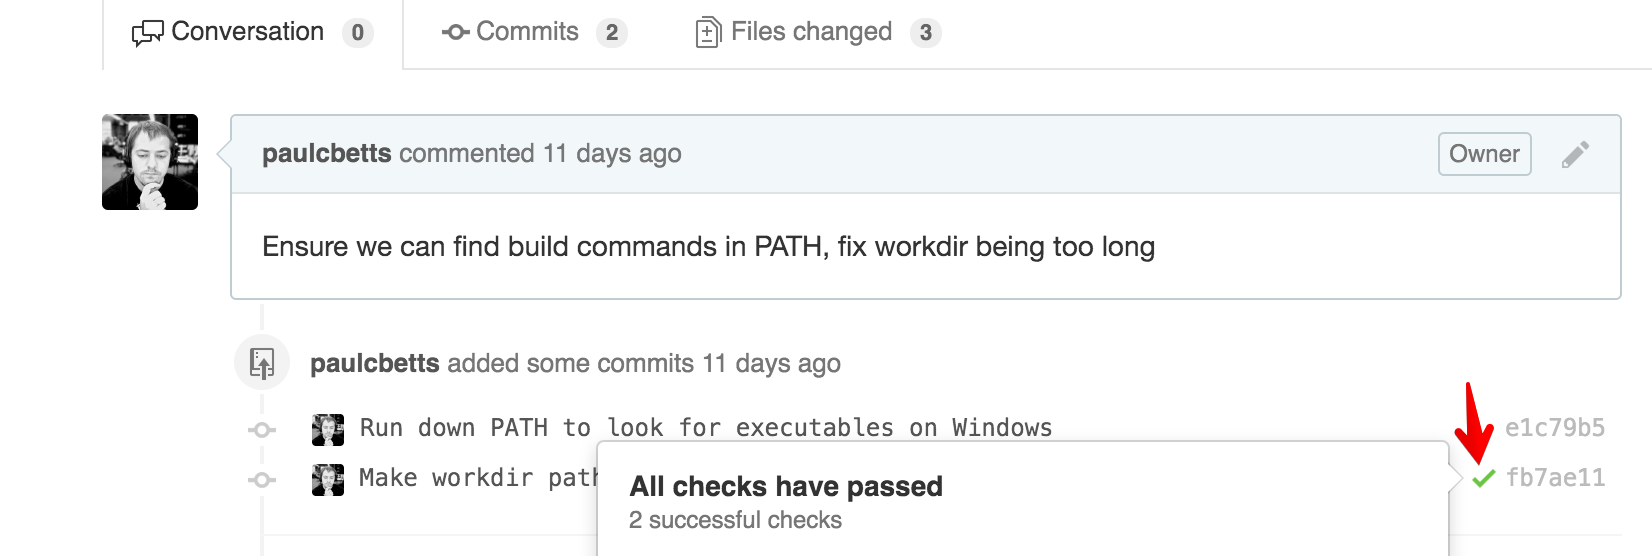
Task: Open paulcbetts profile from comment header
Action: (x=326, y=154)
